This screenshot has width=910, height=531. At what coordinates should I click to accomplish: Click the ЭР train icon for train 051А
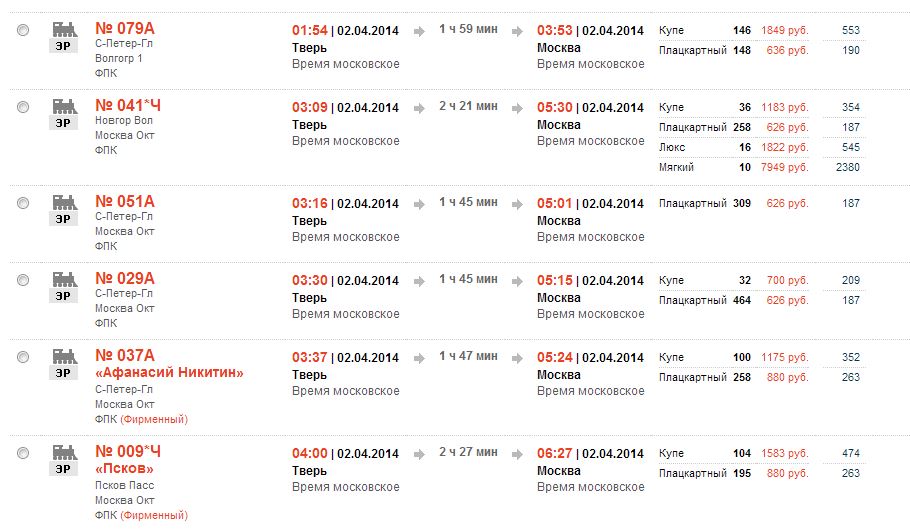(64, 209)
